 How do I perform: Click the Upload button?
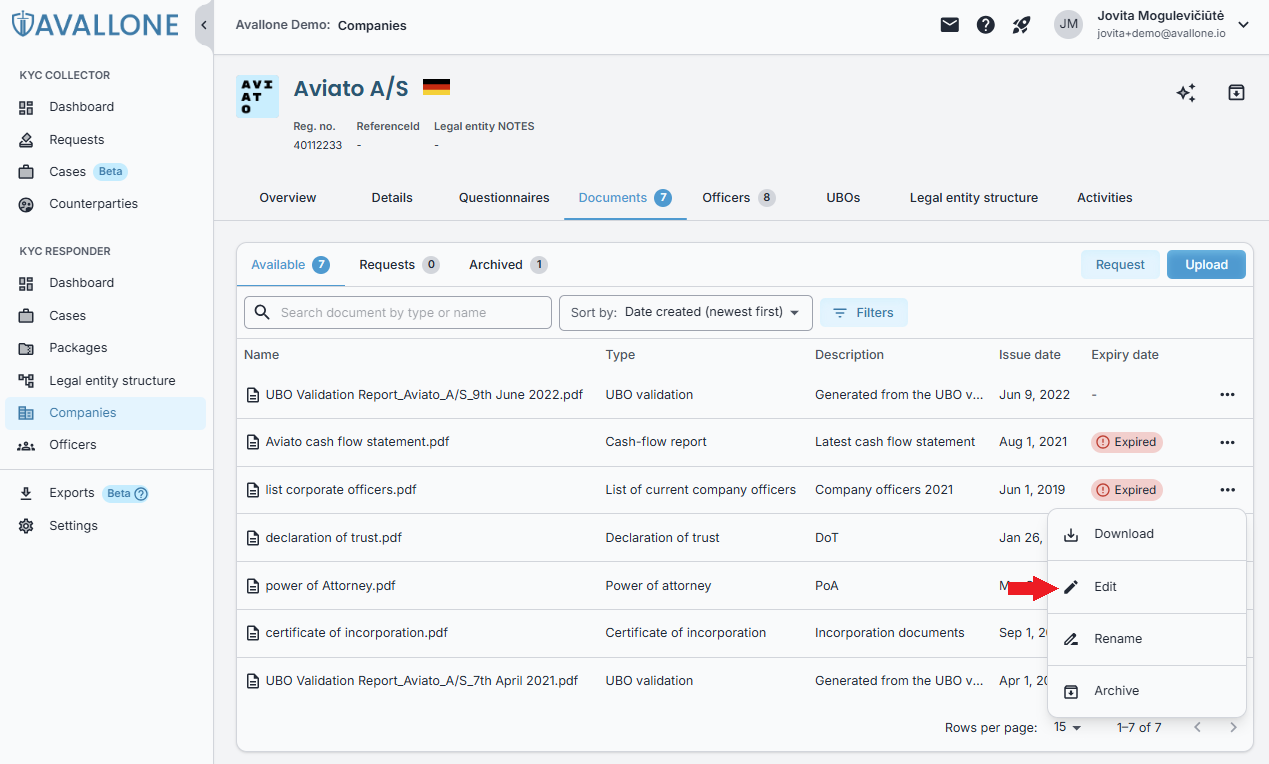click(1207, 265)
